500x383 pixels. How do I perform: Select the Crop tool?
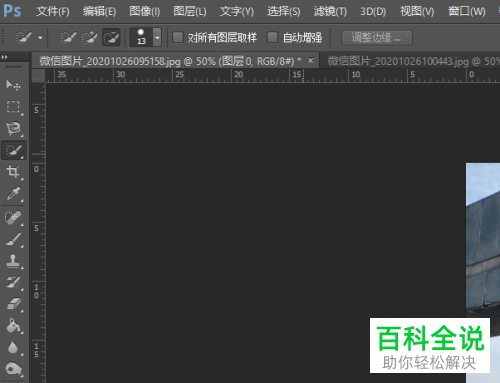[13, 172]
